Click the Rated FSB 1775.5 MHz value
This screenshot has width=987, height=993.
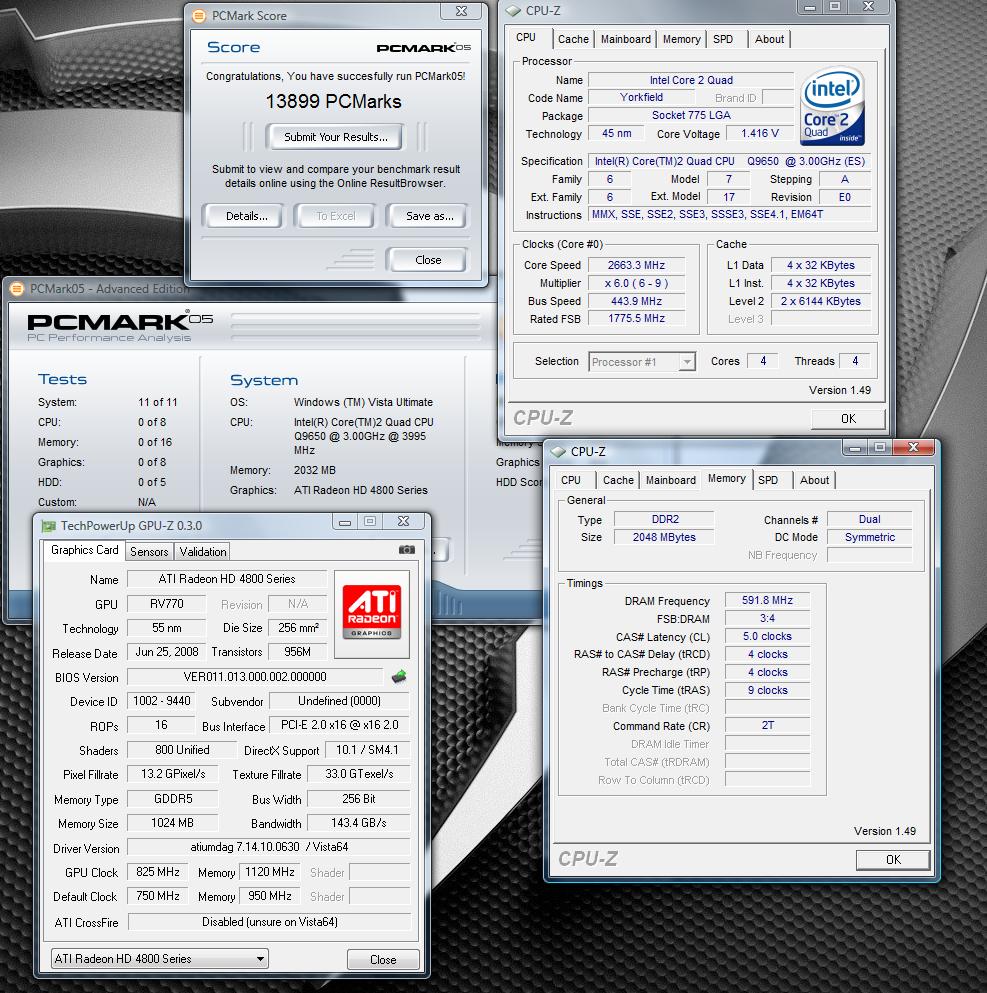point(636,319)
